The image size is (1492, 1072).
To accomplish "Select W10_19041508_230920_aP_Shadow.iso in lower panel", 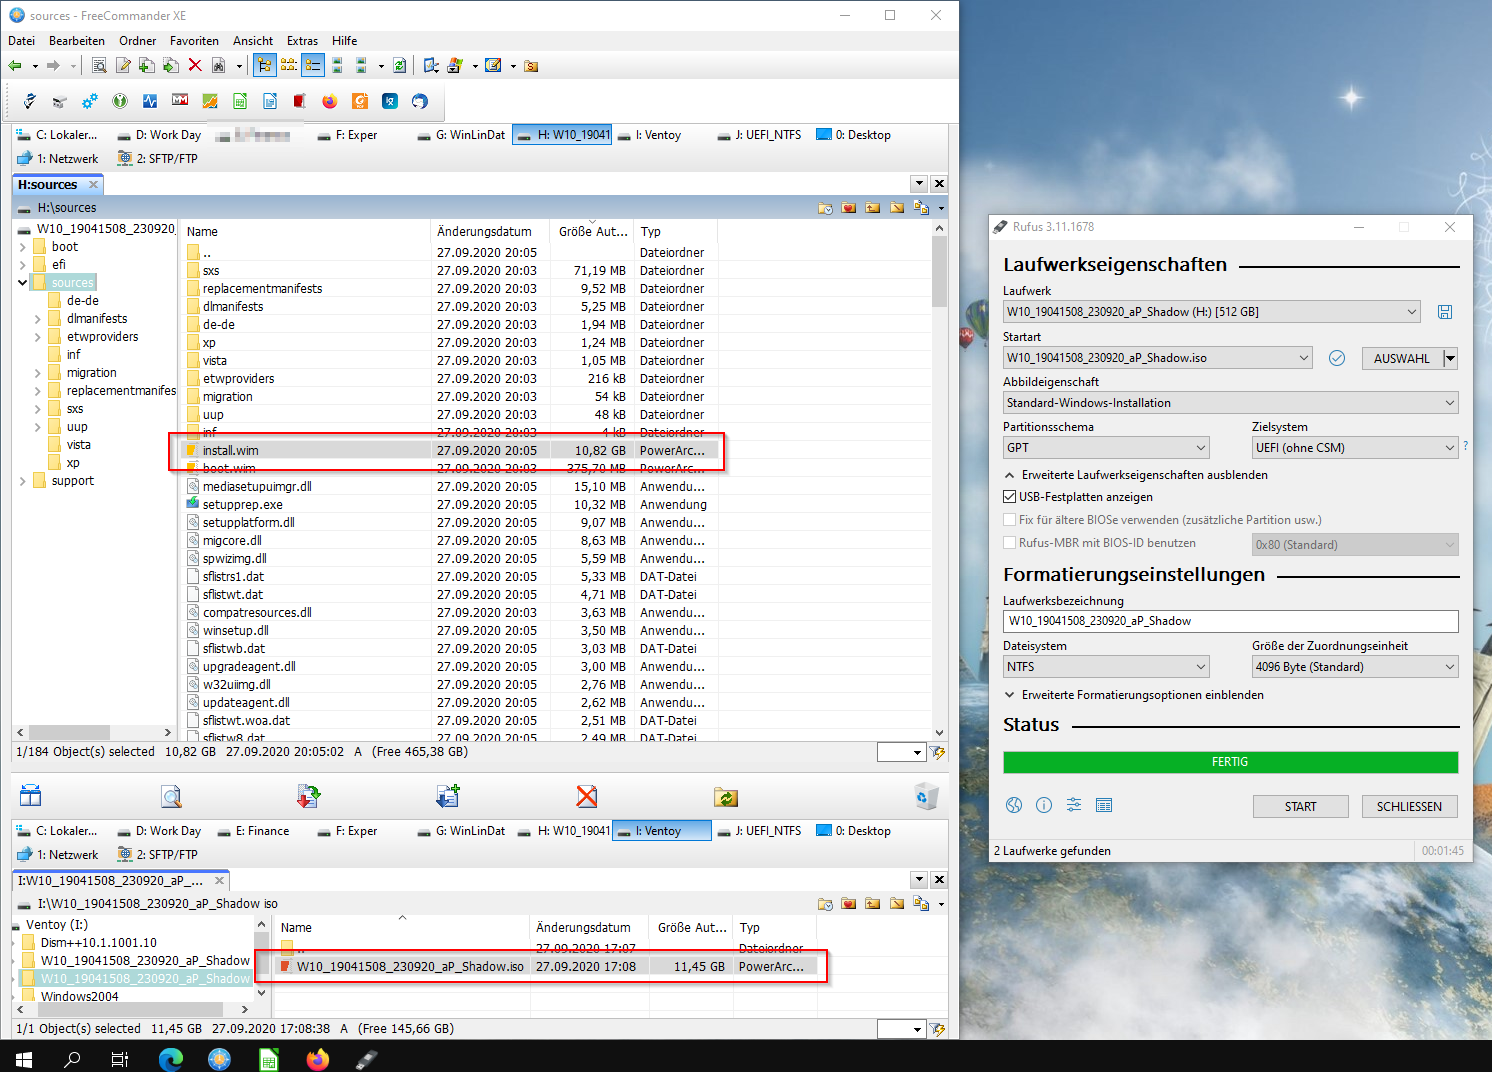I will click(x=548, y=967).
